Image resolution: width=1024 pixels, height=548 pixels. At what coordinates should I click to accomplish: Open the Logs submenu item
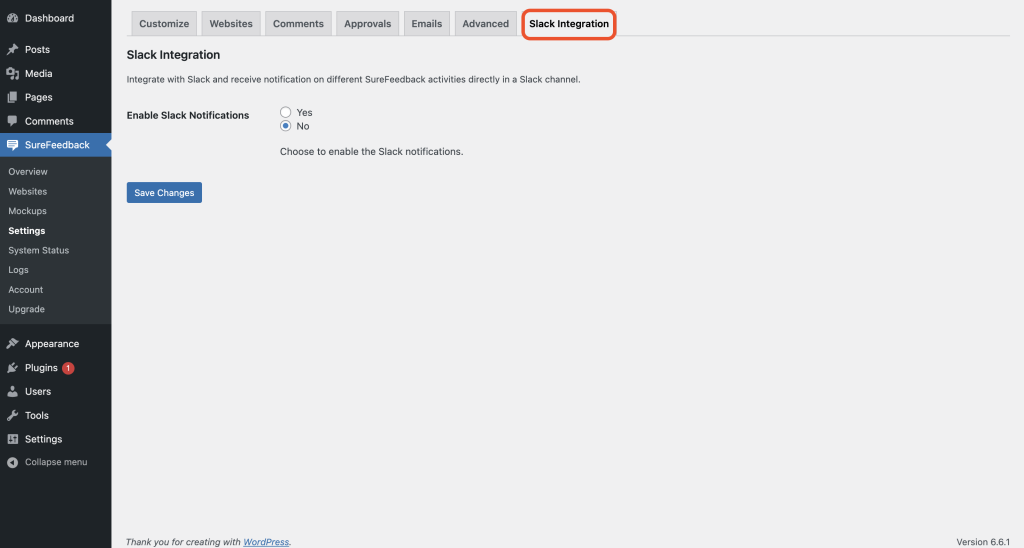18,270
